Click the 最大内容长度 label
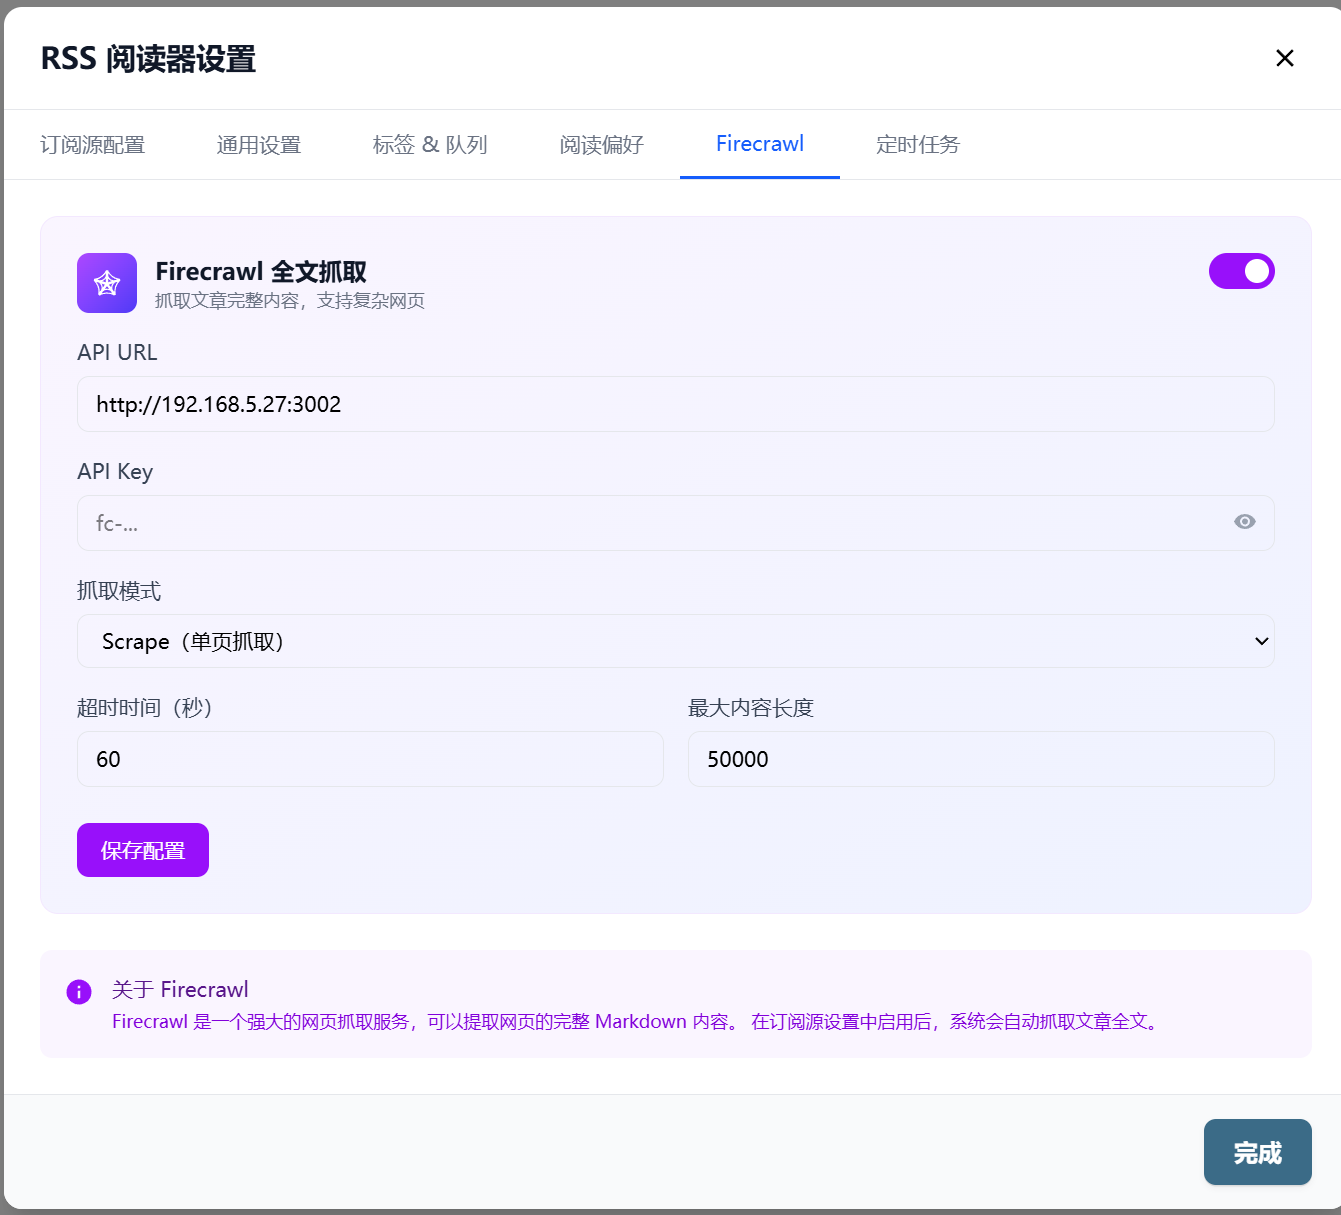This screenshot has width=1341, height=1215. tap(751, 708)
